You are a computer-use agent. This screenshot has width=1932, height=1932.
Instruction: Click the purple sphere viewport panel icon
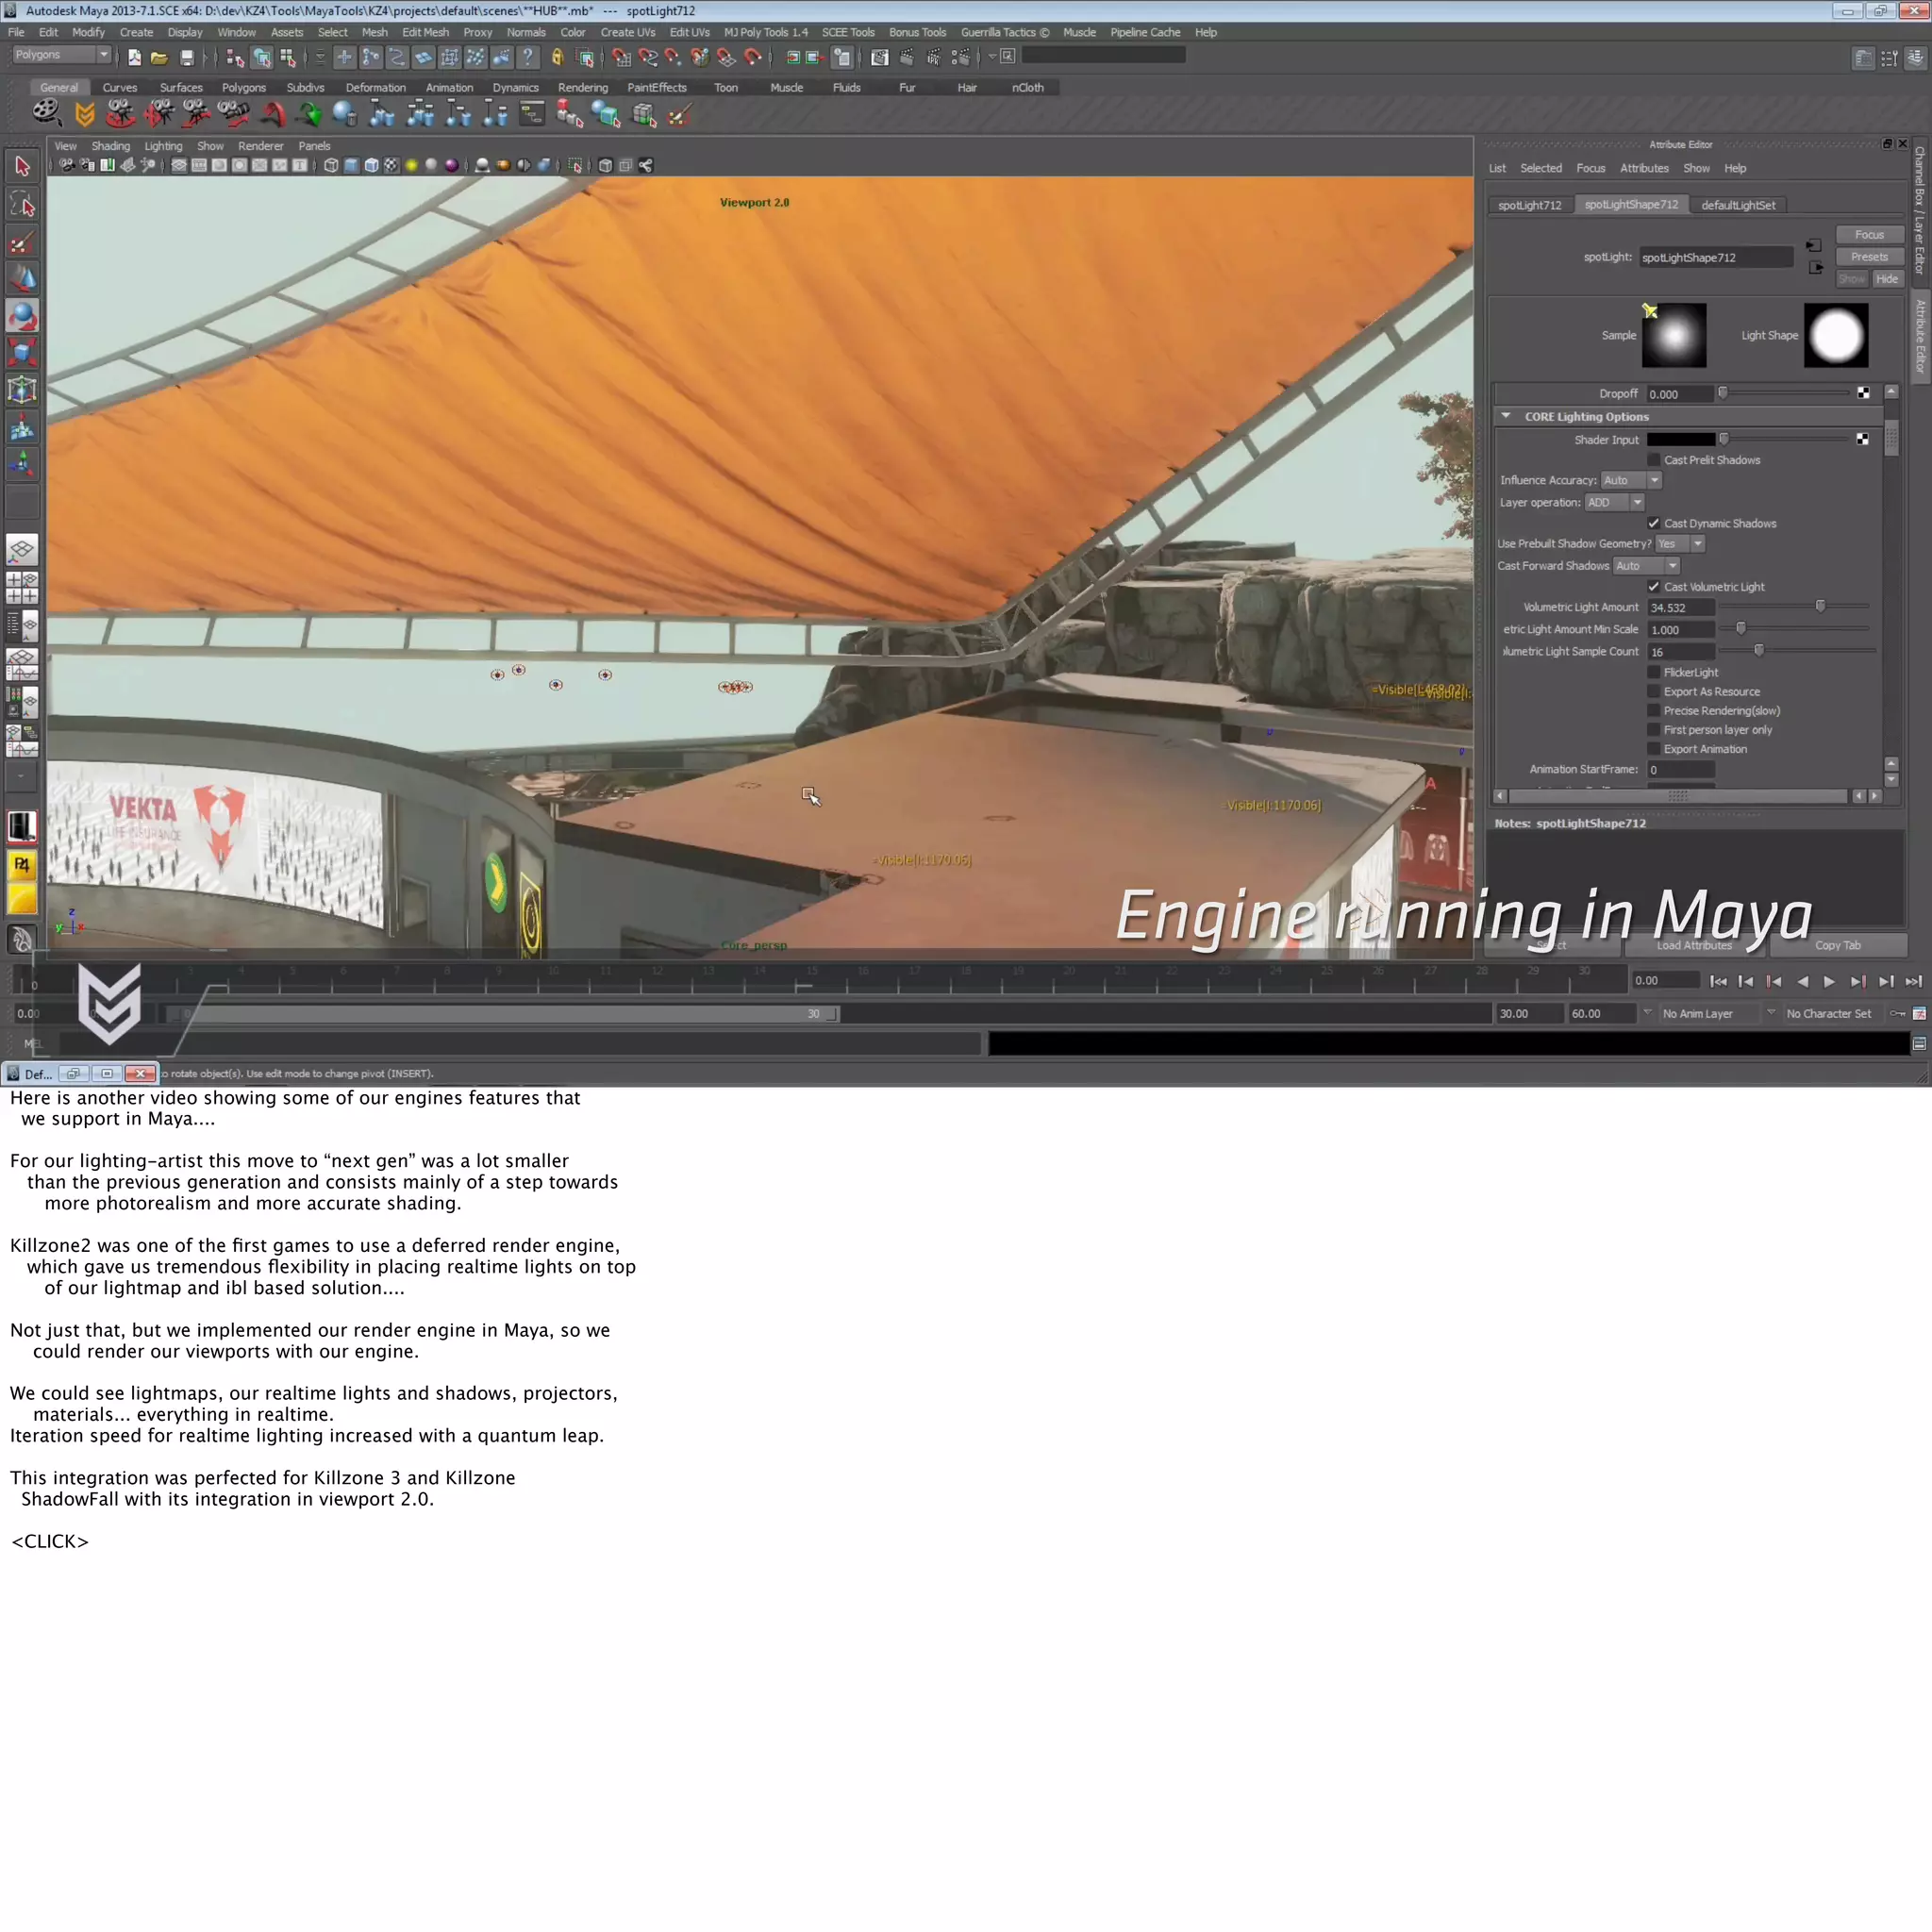451,166
